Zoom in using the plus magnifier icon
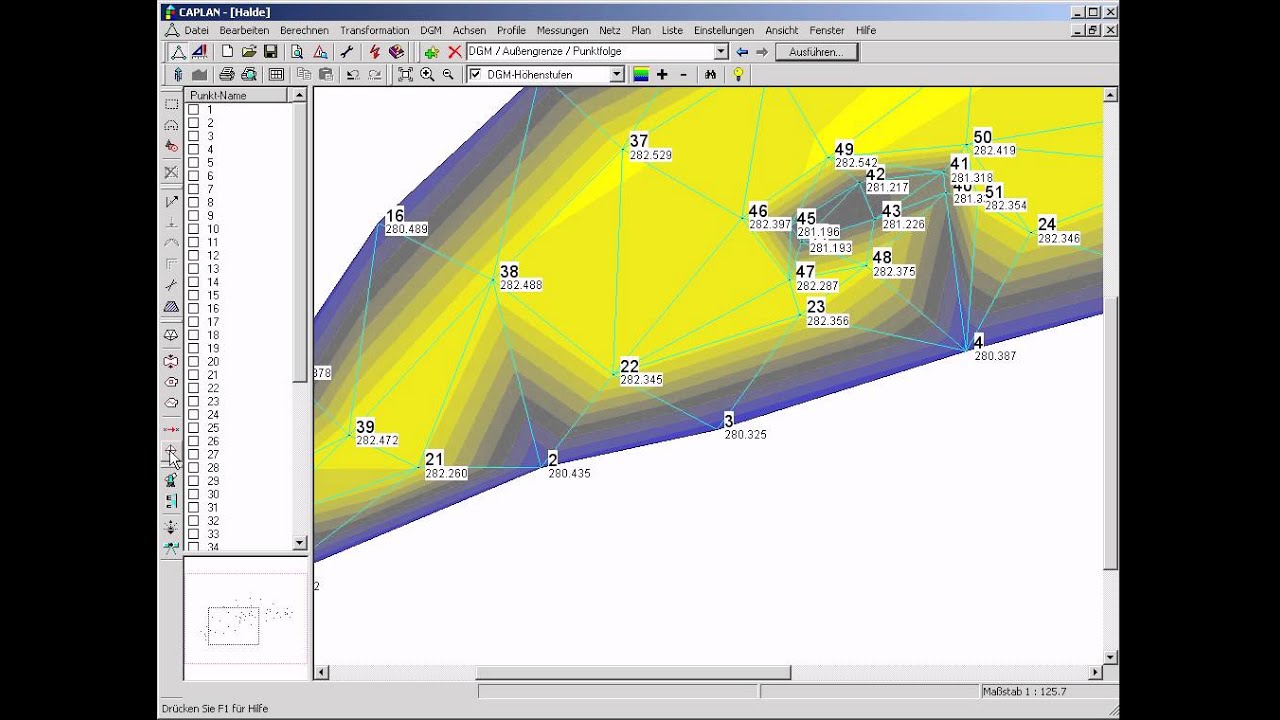This screenshot has width=1280, height=720. click(x=427, y=74)
